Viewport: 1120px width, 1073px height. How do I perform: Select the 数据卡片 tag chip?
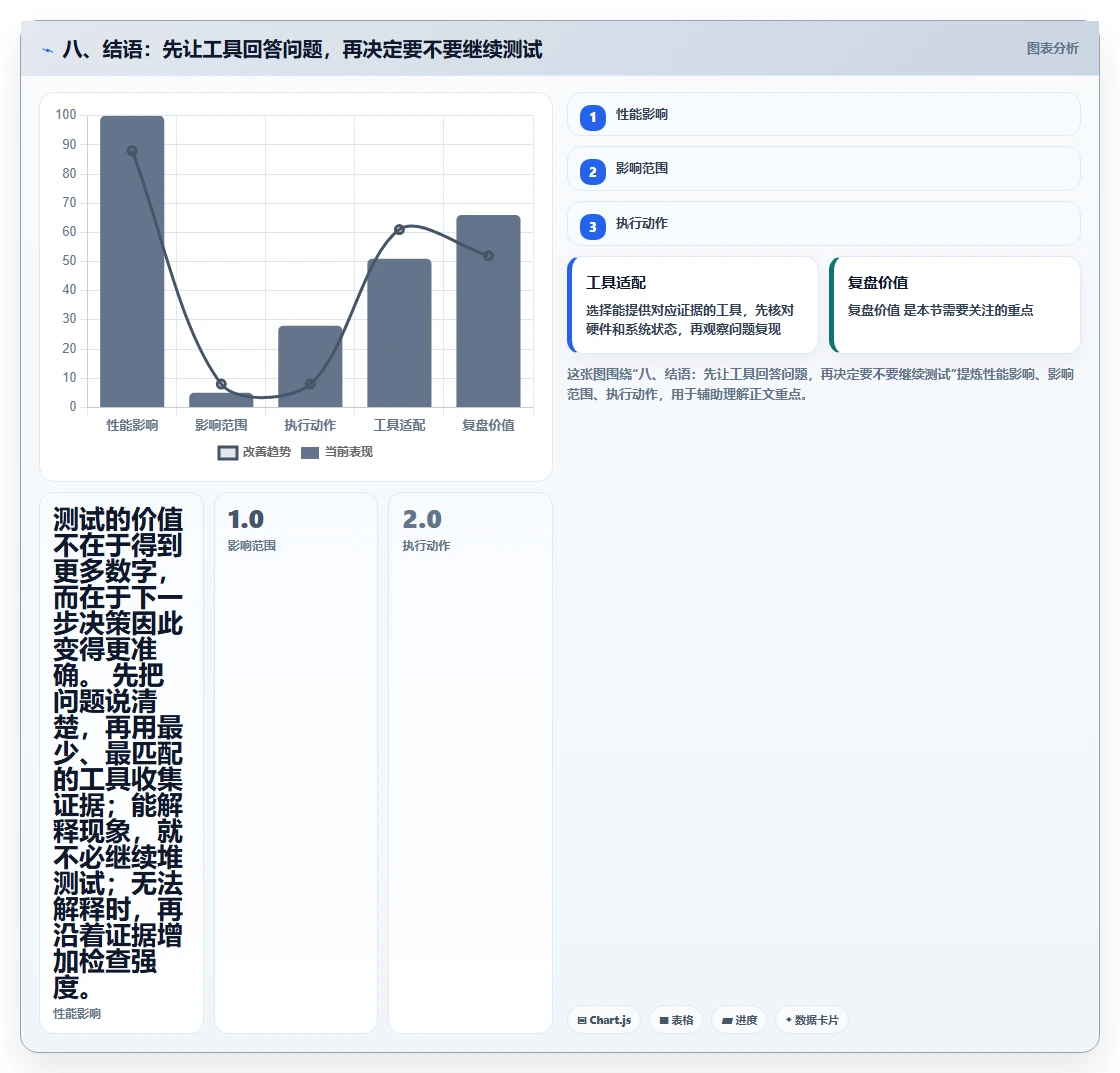pyautogui.click(x=812, y=1020)
